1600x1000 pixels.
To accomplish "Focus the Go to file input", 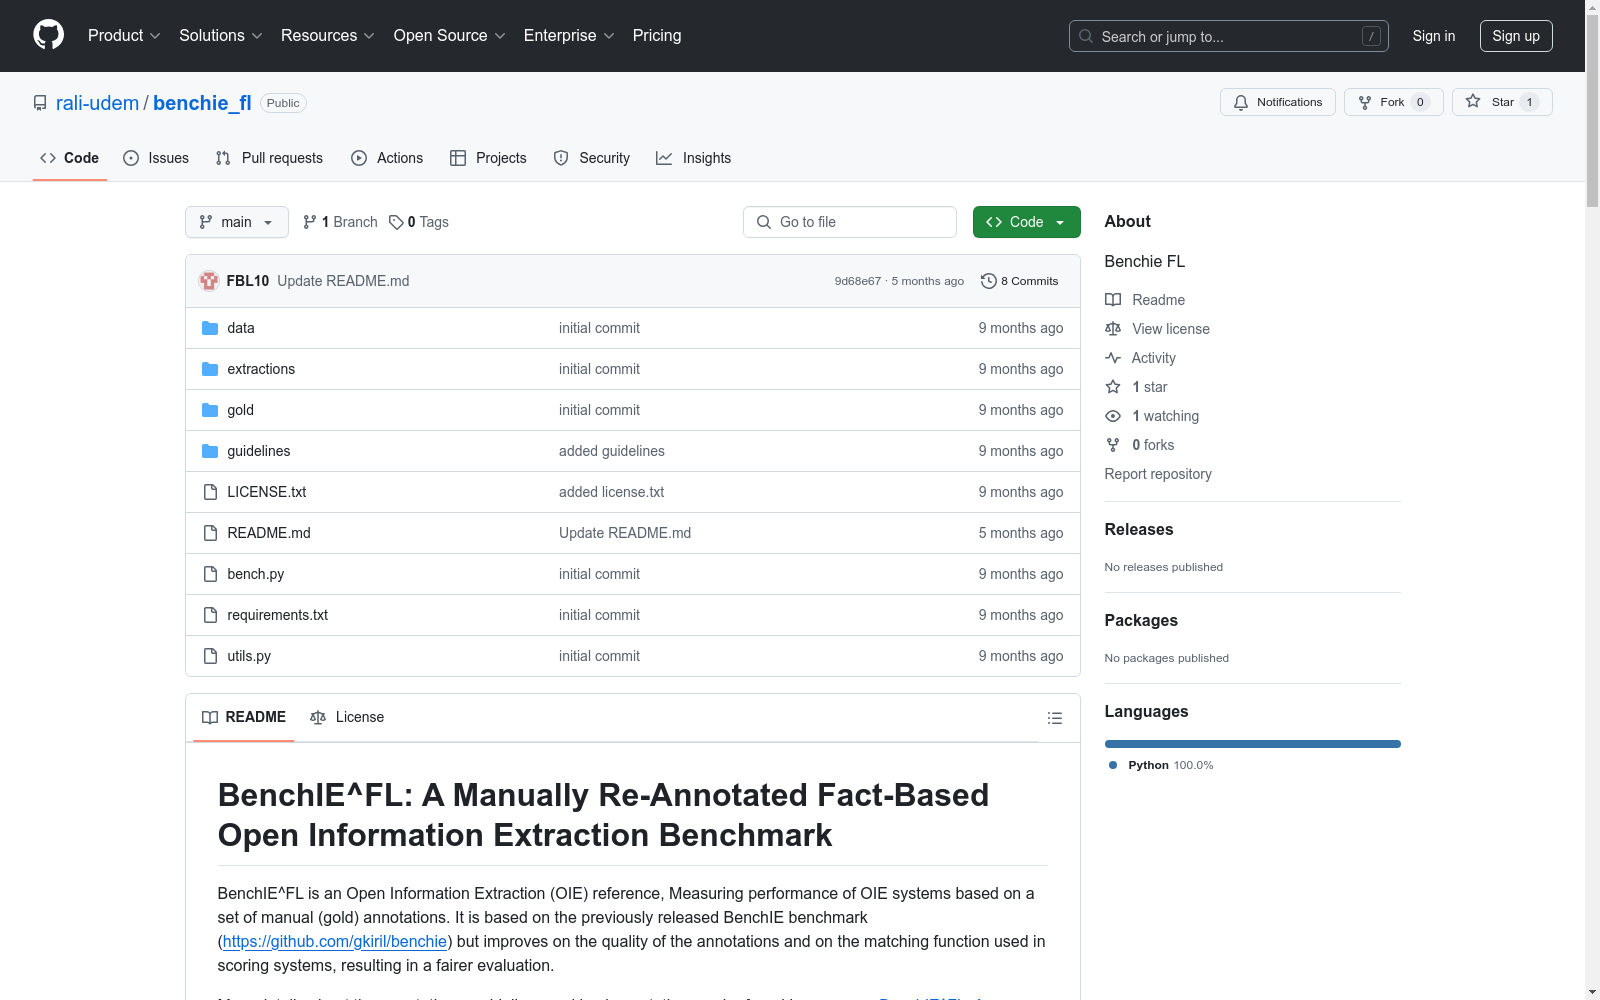I will pos(850,222).
